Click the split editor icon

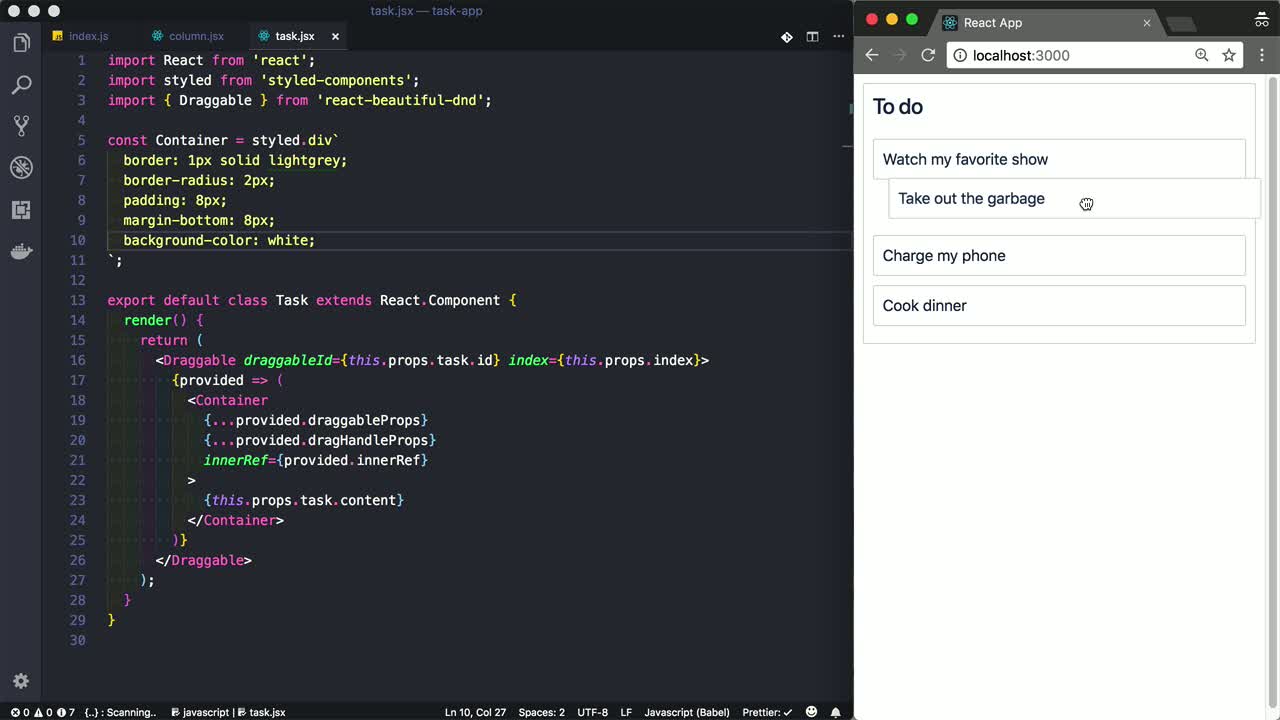tap(812, 37)
